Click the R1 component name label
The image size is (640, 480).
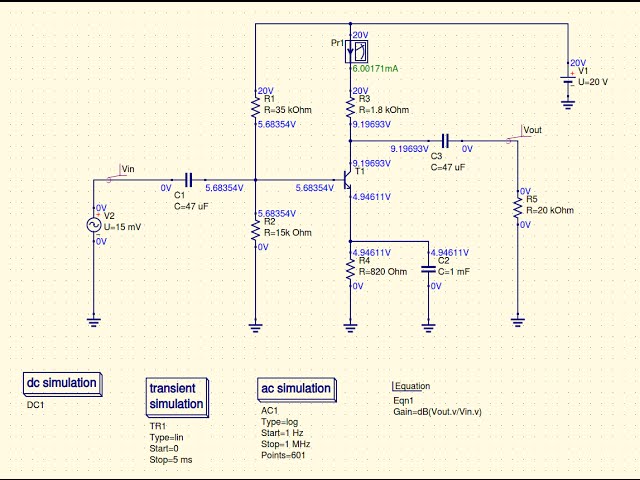click(x=269, y=99)
